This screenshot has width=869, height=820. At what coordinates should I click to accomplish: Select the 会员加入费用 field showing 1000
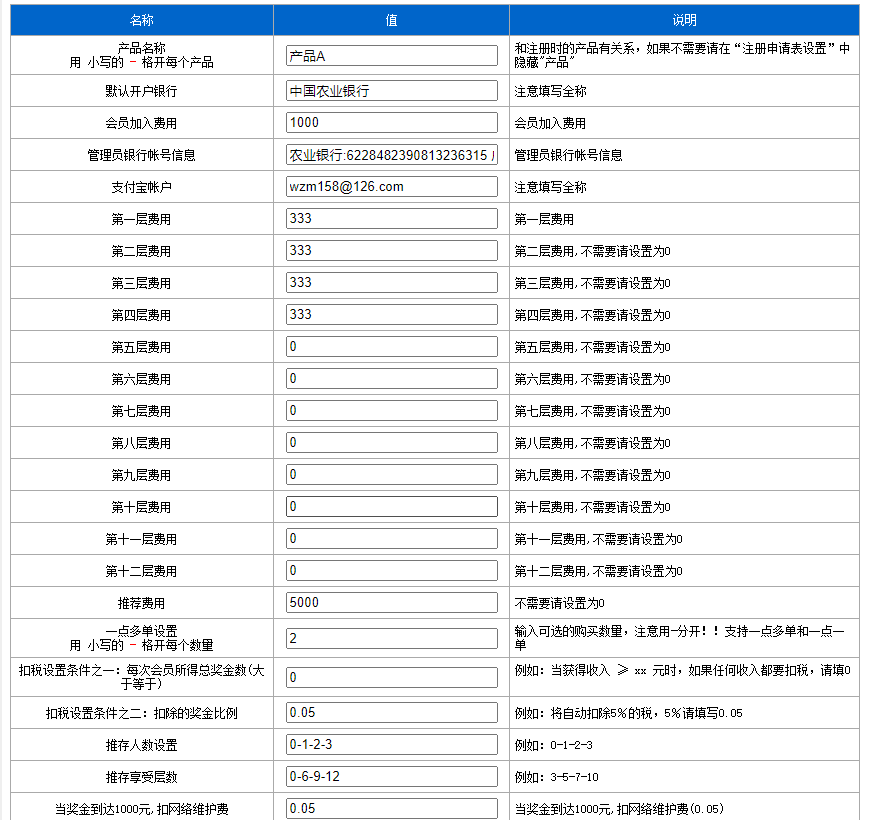pyautogui.click(x=391, y=123)
